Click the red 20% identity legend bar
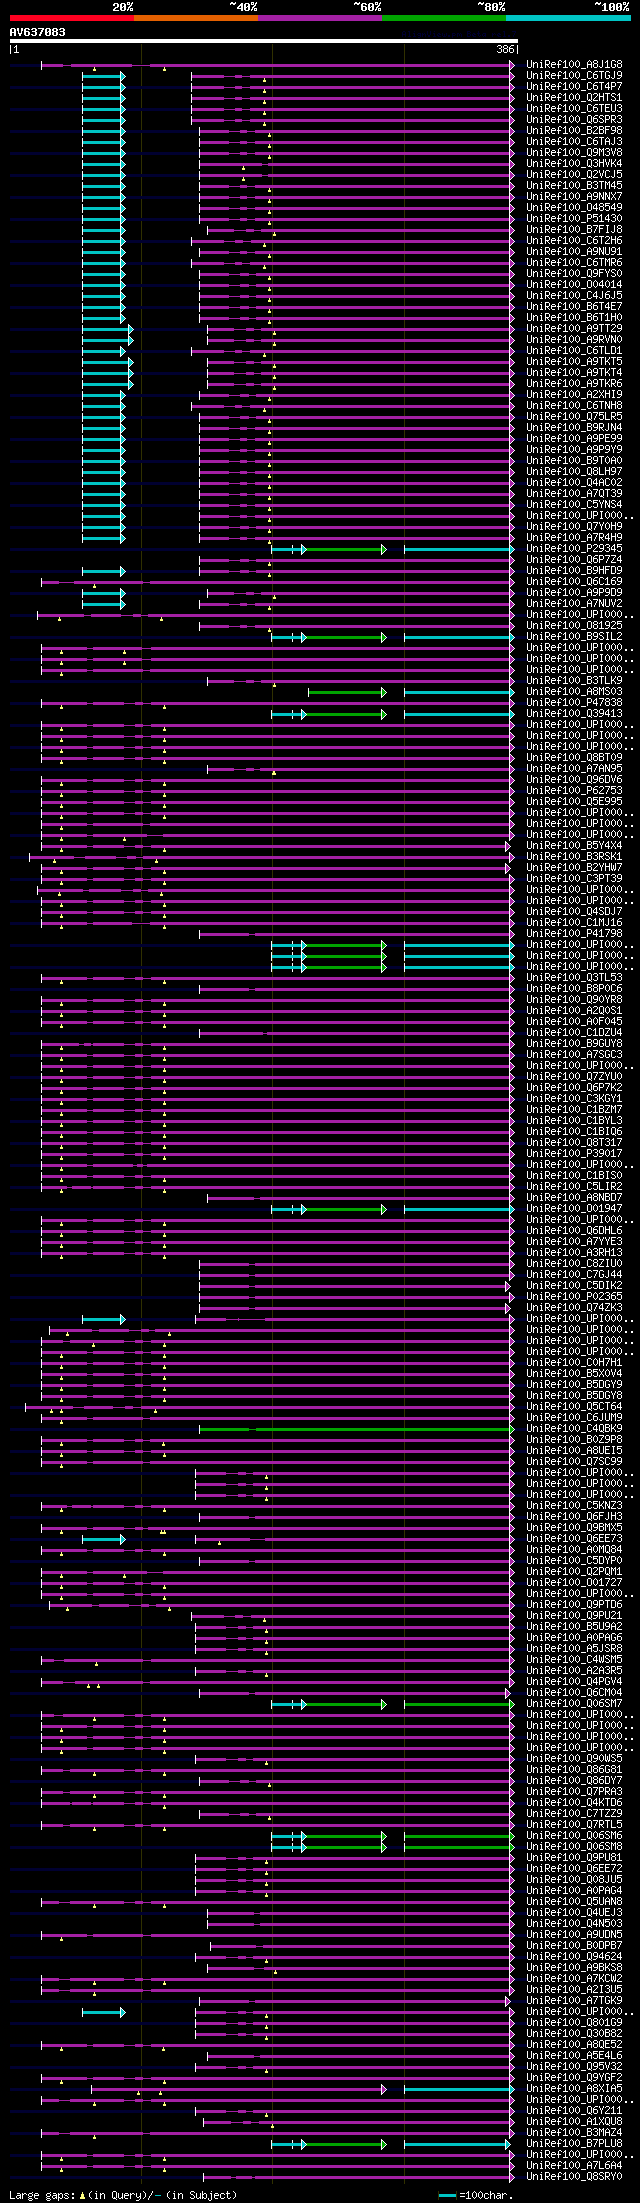Viewport: 640px width, 2203px height. click(72, 18)
